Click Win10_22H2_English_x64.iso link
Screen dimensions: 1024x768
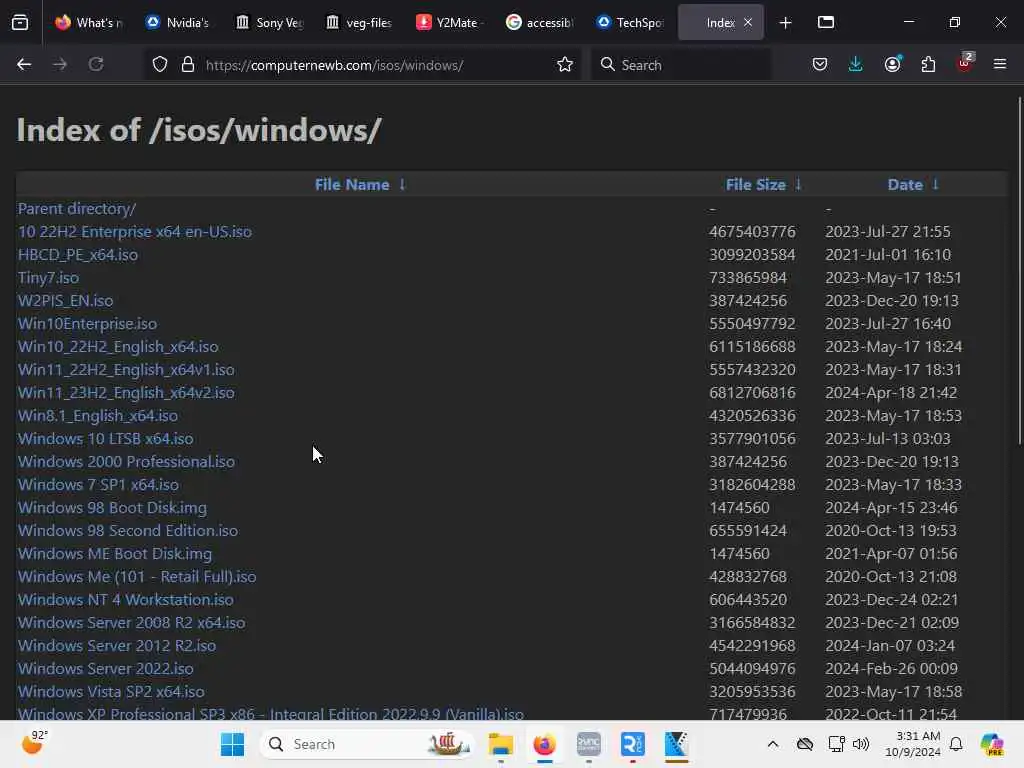(118, 347)
